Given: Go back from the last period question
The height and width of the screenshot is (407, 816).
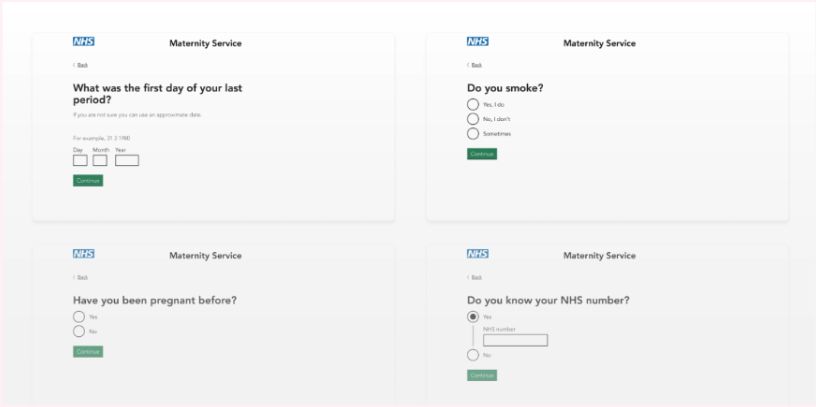Looking at the screenshot, I should [81, 65].
